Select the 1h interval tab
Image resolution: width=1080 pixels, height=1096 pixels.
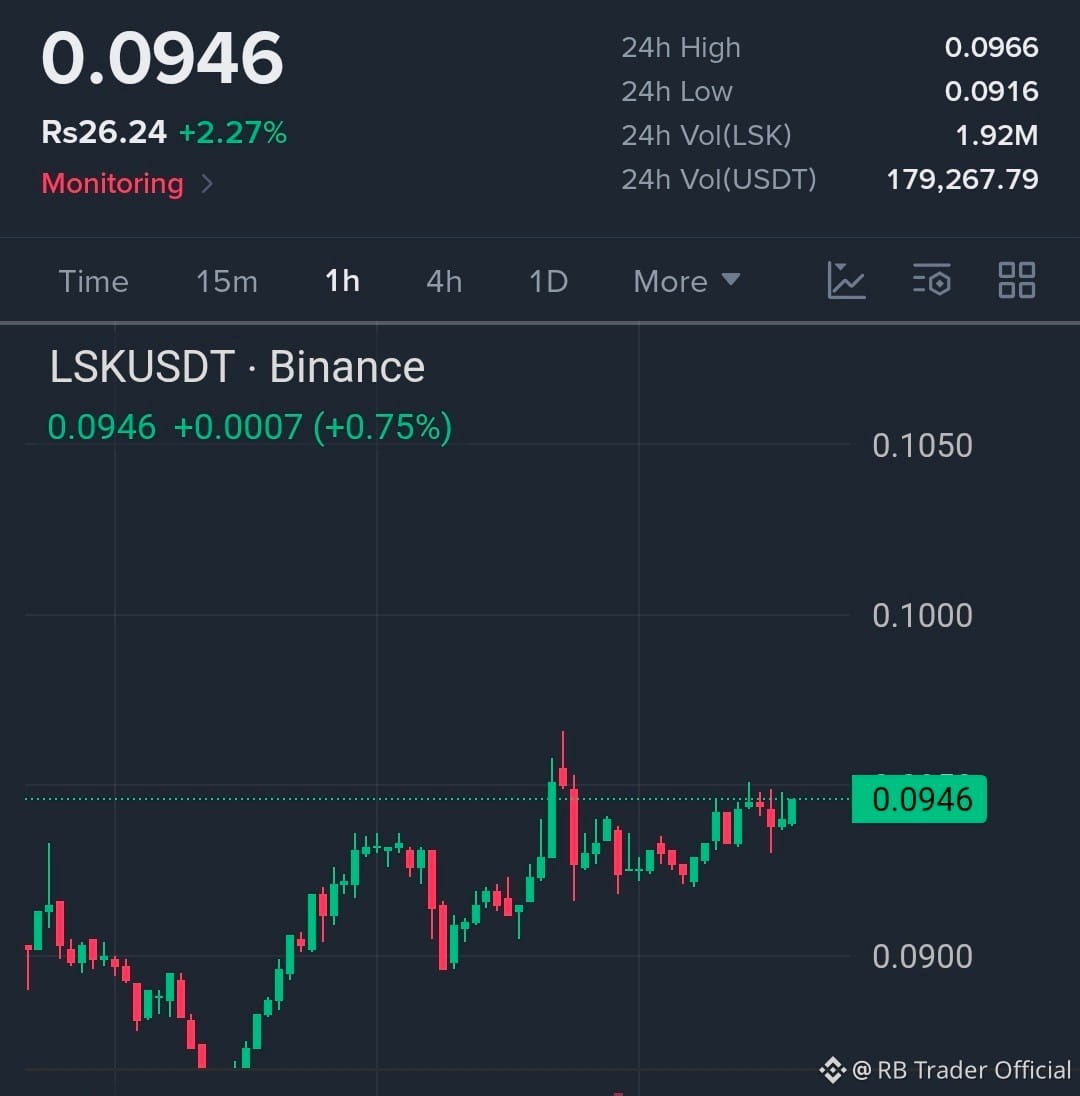tap(343, 282)
